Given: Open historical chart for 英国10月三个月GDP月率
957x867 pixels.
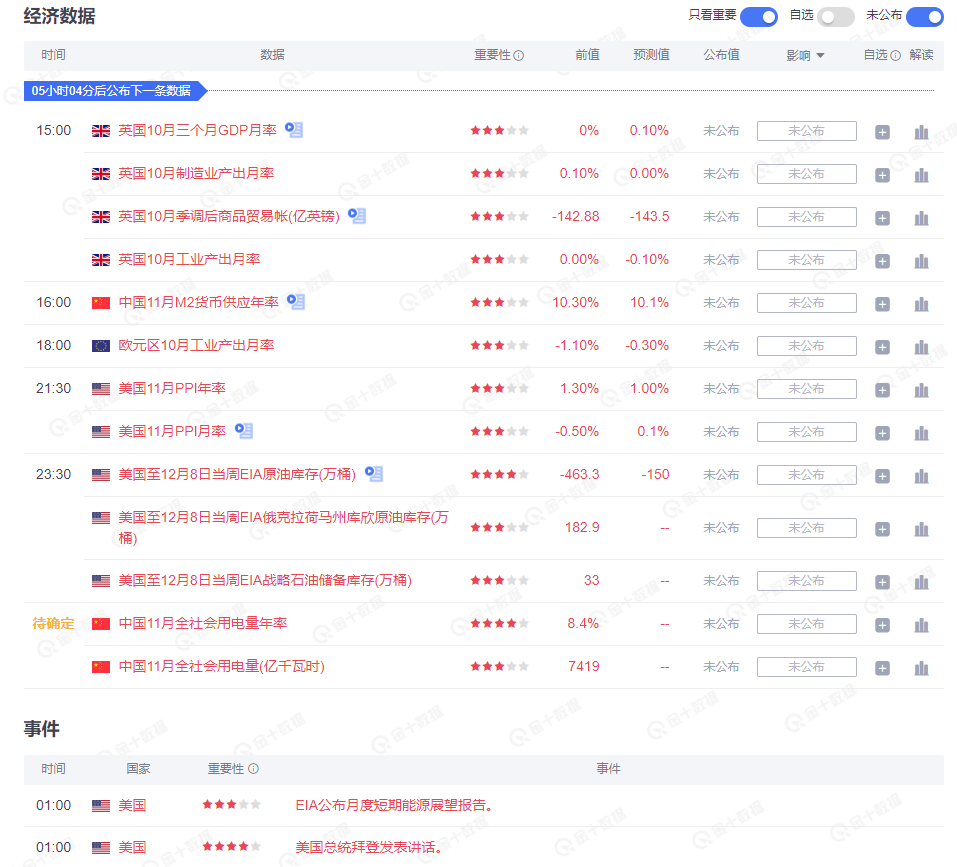Looking at the screenshot, I should pos(921,131).
